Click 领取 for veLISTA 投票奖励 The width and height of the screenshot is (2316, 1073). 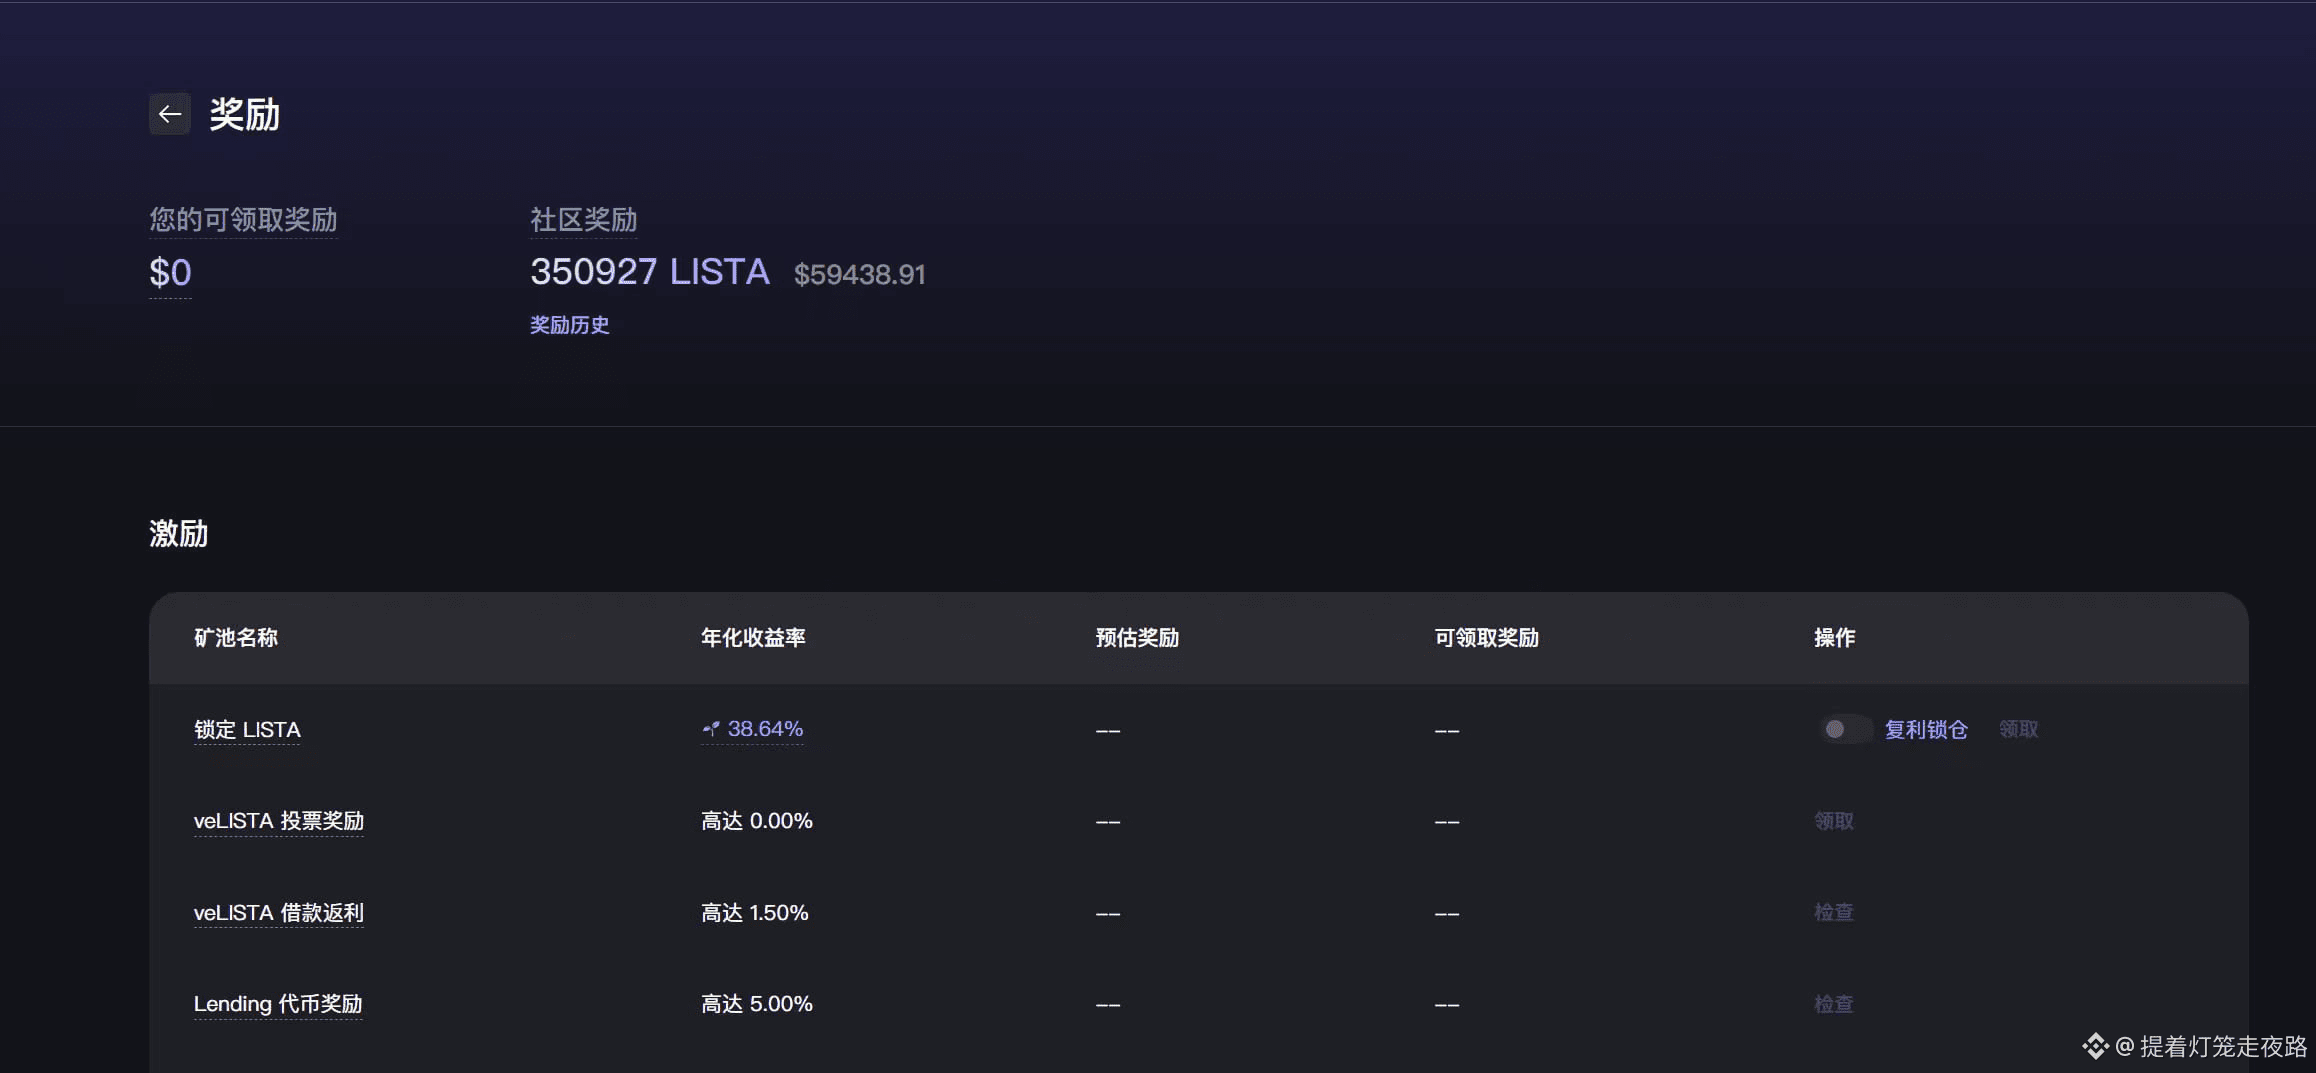[1832, 820]
